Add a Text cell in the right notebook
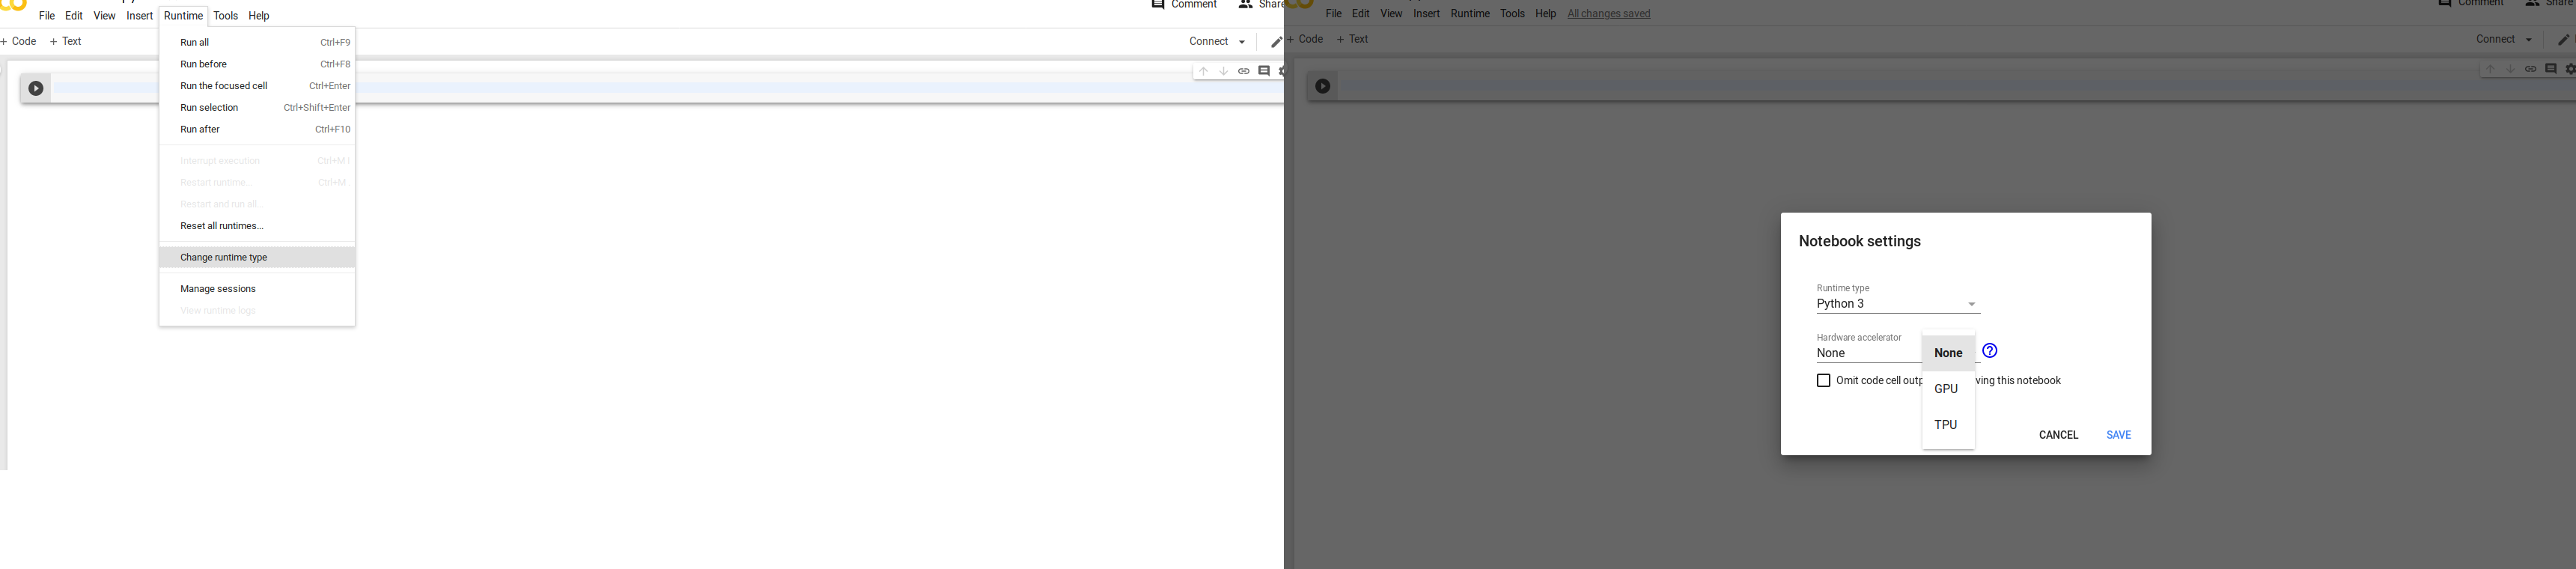 (x=1353, y=40)
